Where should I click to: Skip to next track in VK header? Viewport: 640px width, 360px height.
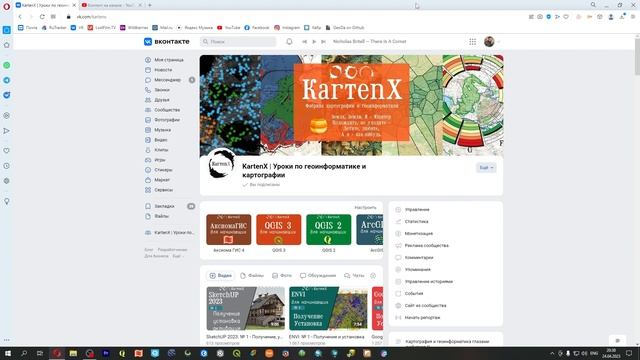pyautogui.click(x=323, y=42)
